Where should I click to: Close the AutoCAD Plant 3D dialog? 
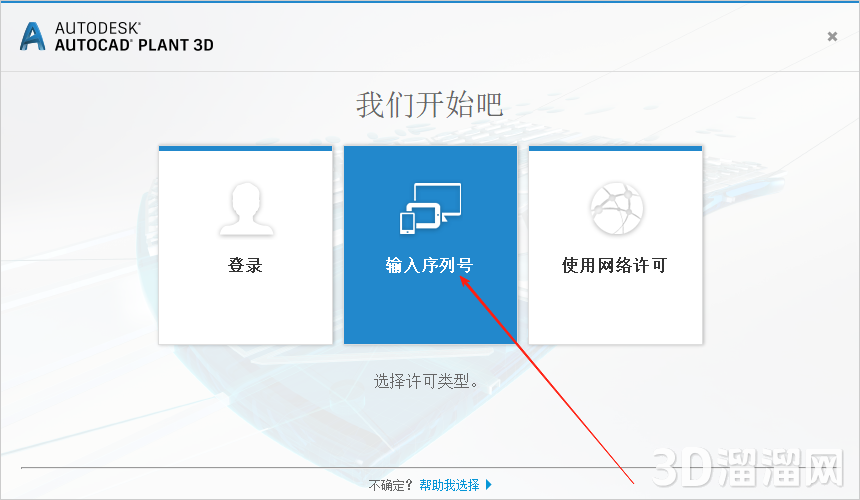pyautogui.click(x=832, y=36)
